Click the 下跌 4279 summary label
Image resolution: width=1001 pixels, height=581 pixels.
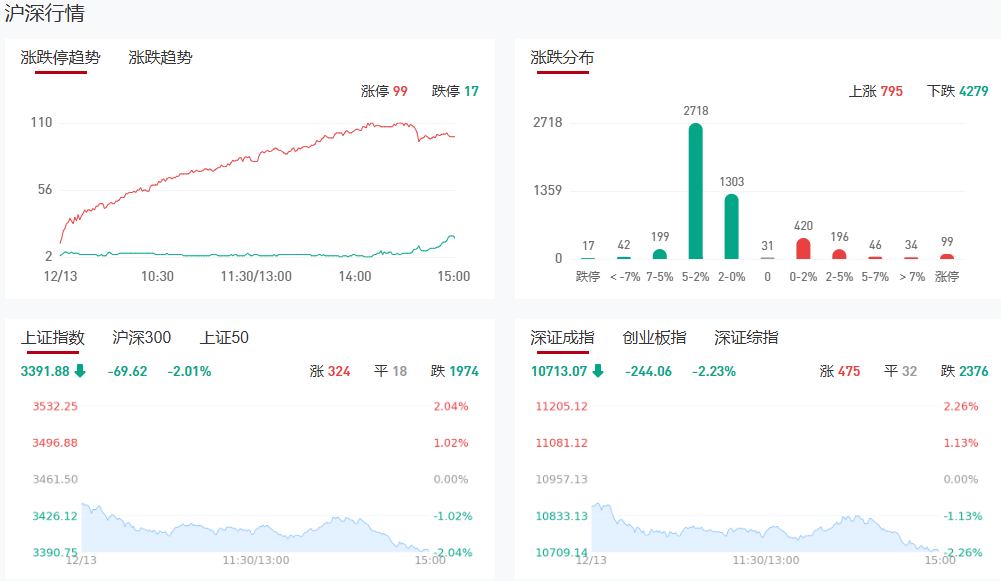click(957, 91)
